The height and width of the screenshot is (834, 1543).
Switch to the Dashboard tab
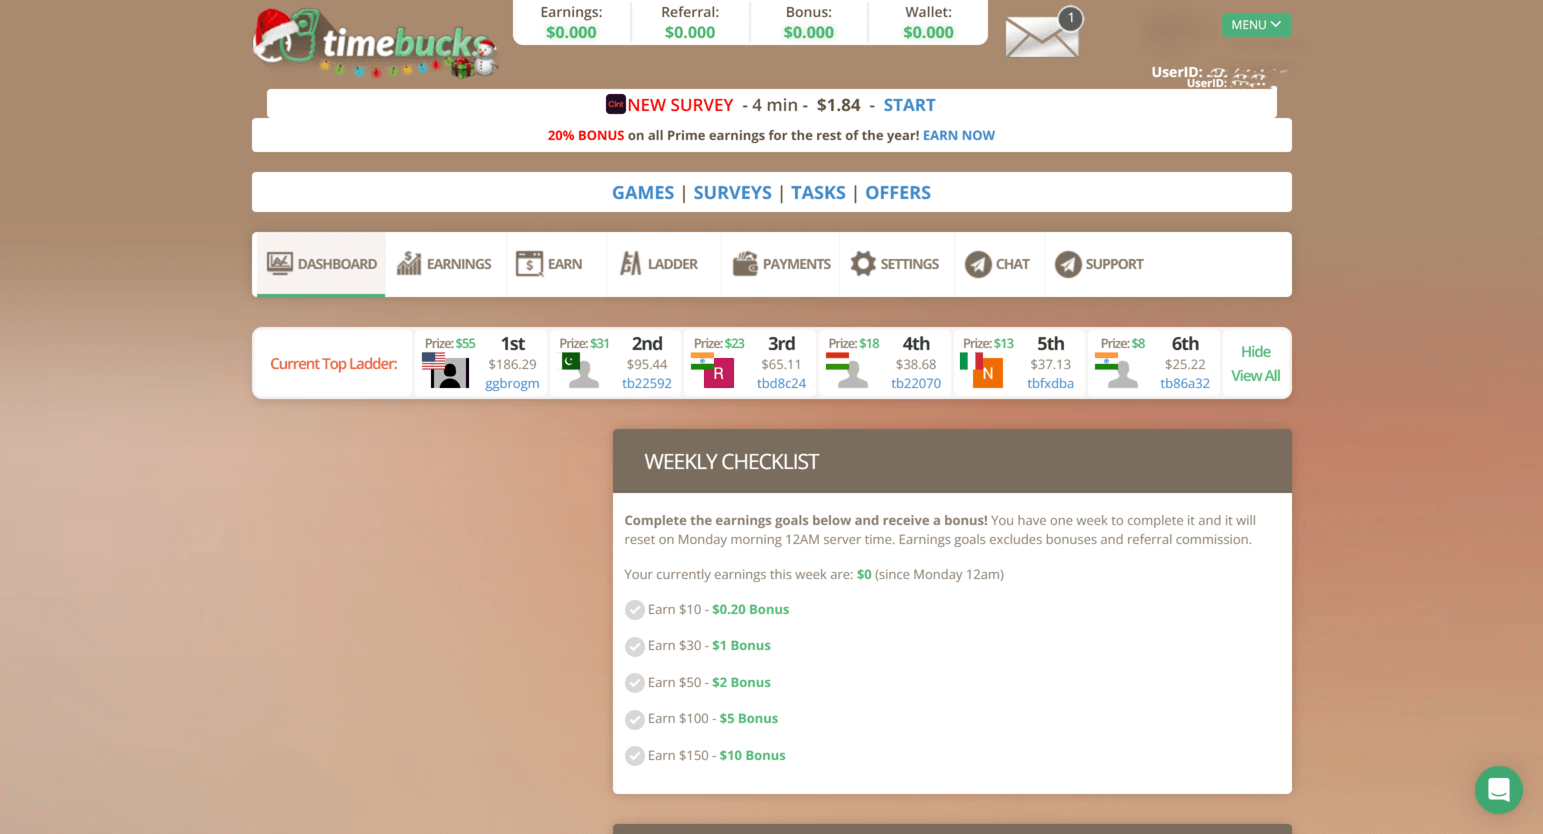click(x=322, y=264)
